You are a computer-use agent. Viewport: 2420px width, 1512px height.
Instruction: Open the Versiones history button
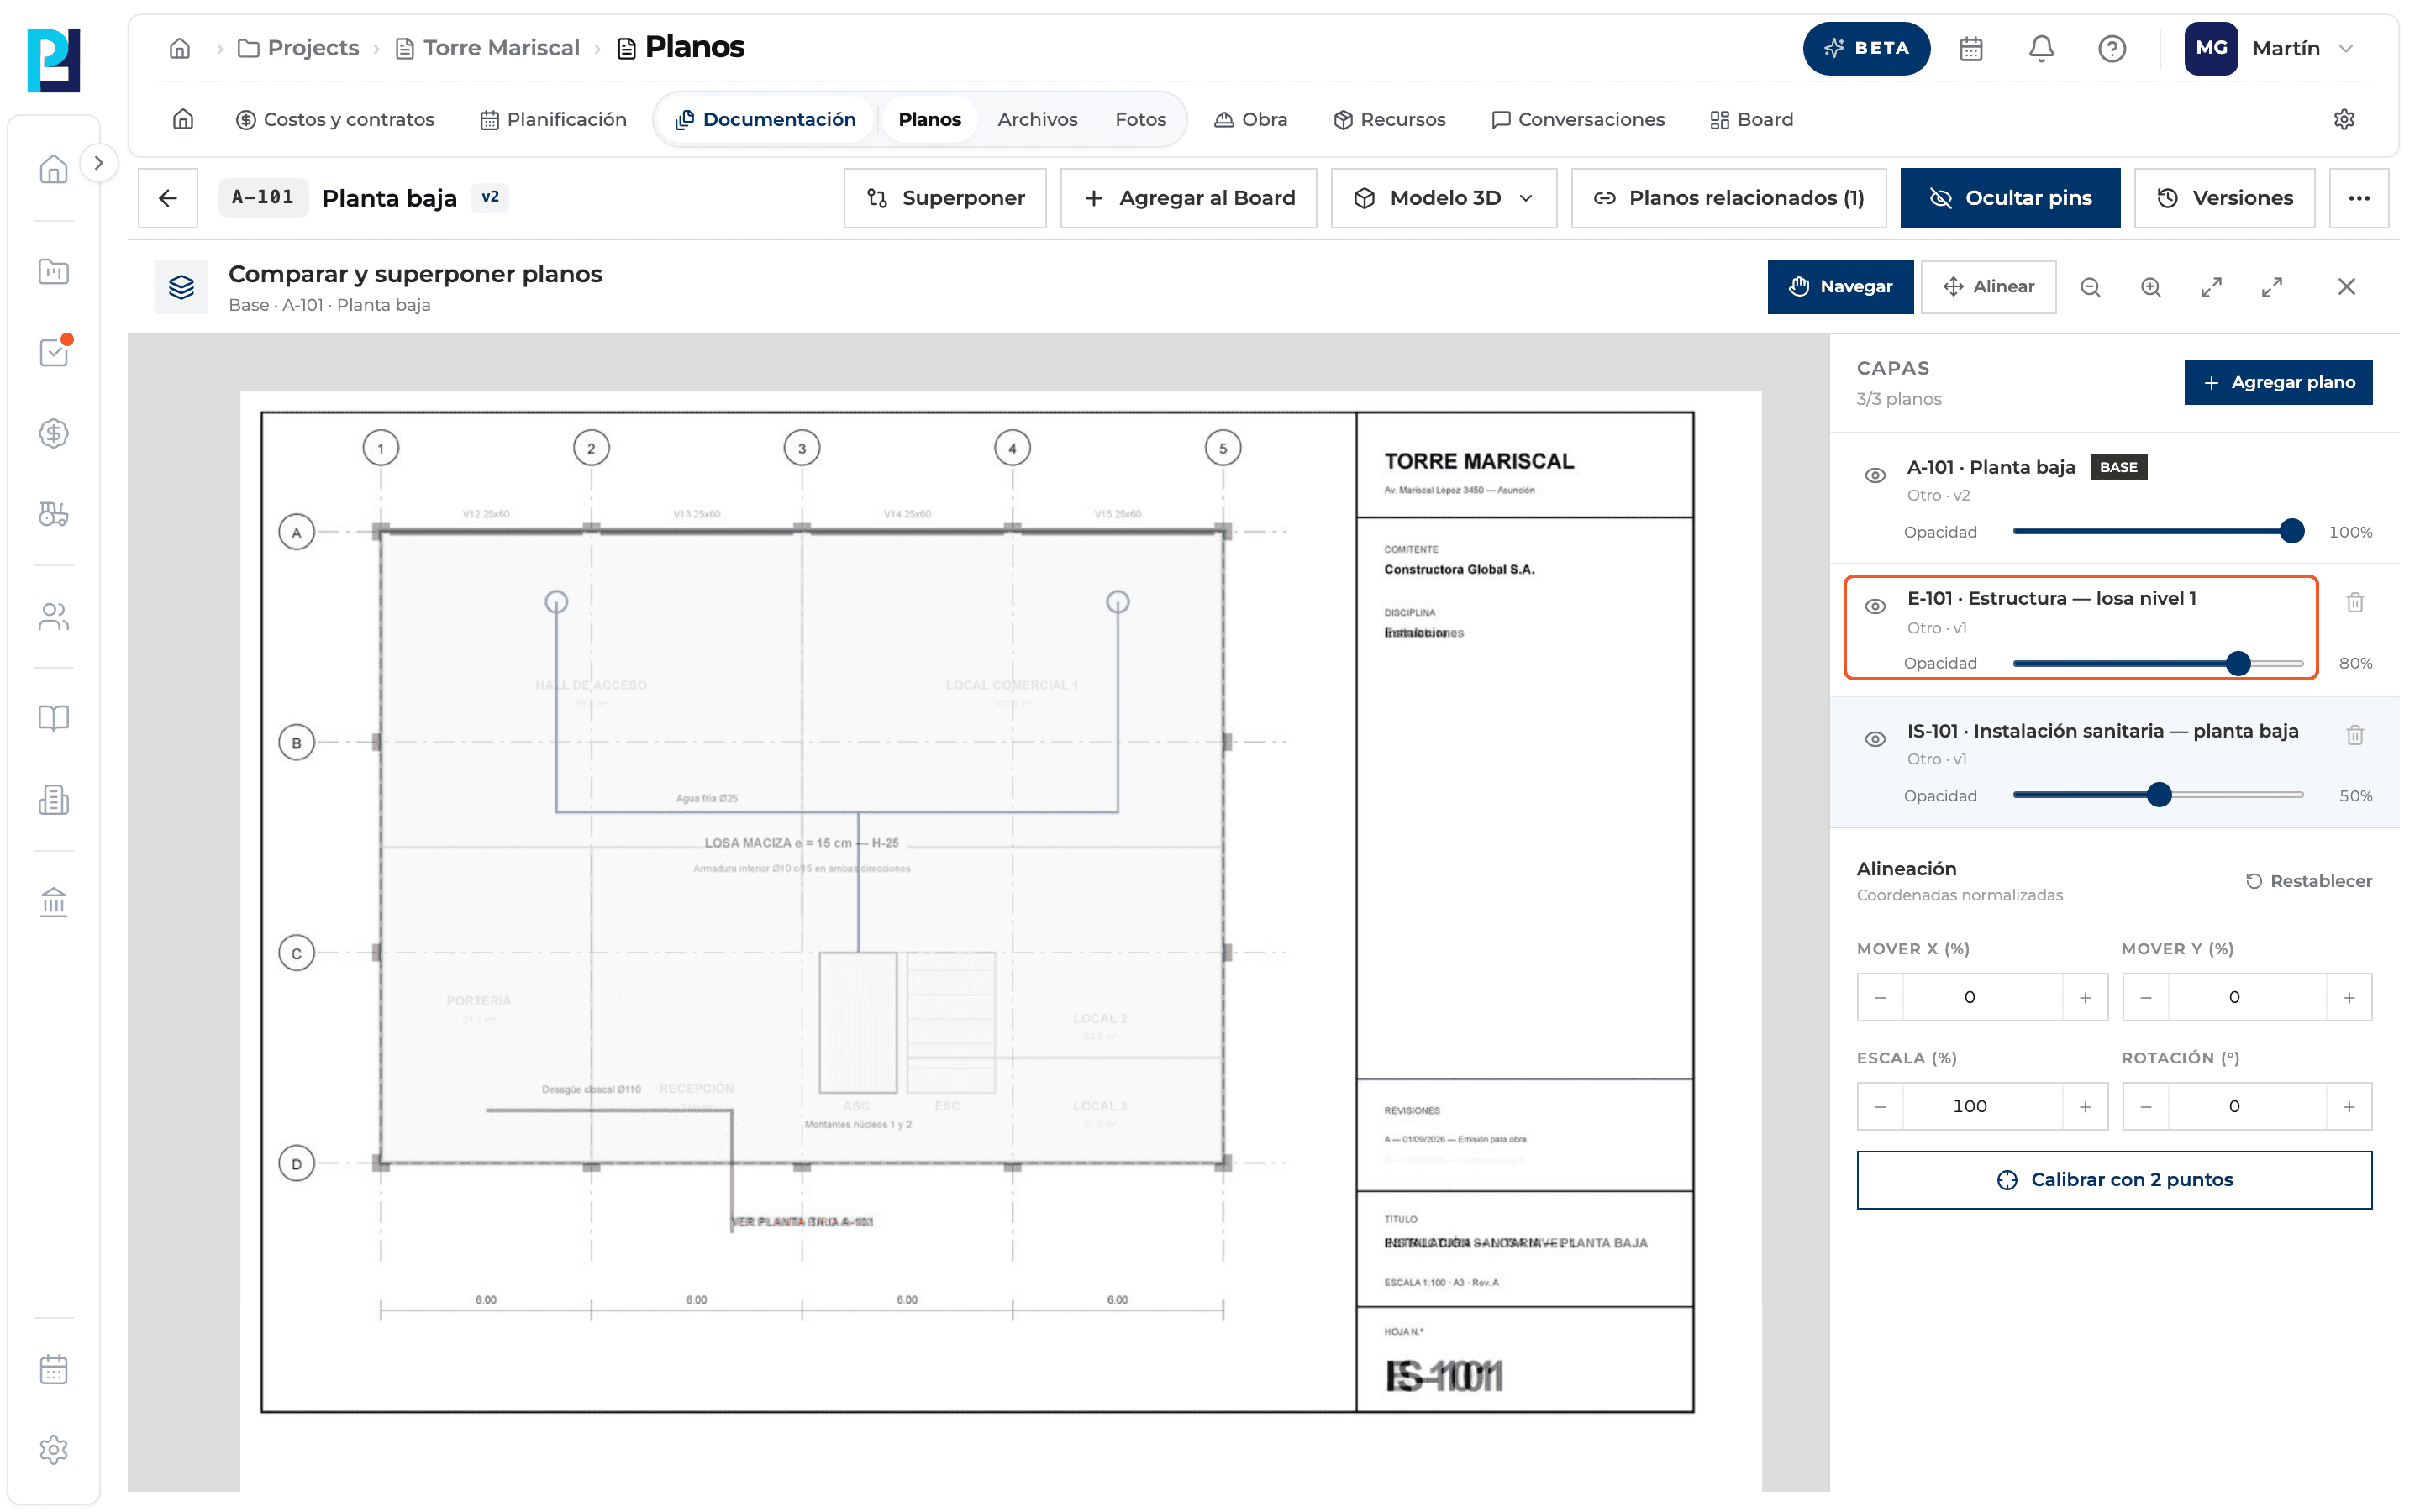tap(2224, 198)
